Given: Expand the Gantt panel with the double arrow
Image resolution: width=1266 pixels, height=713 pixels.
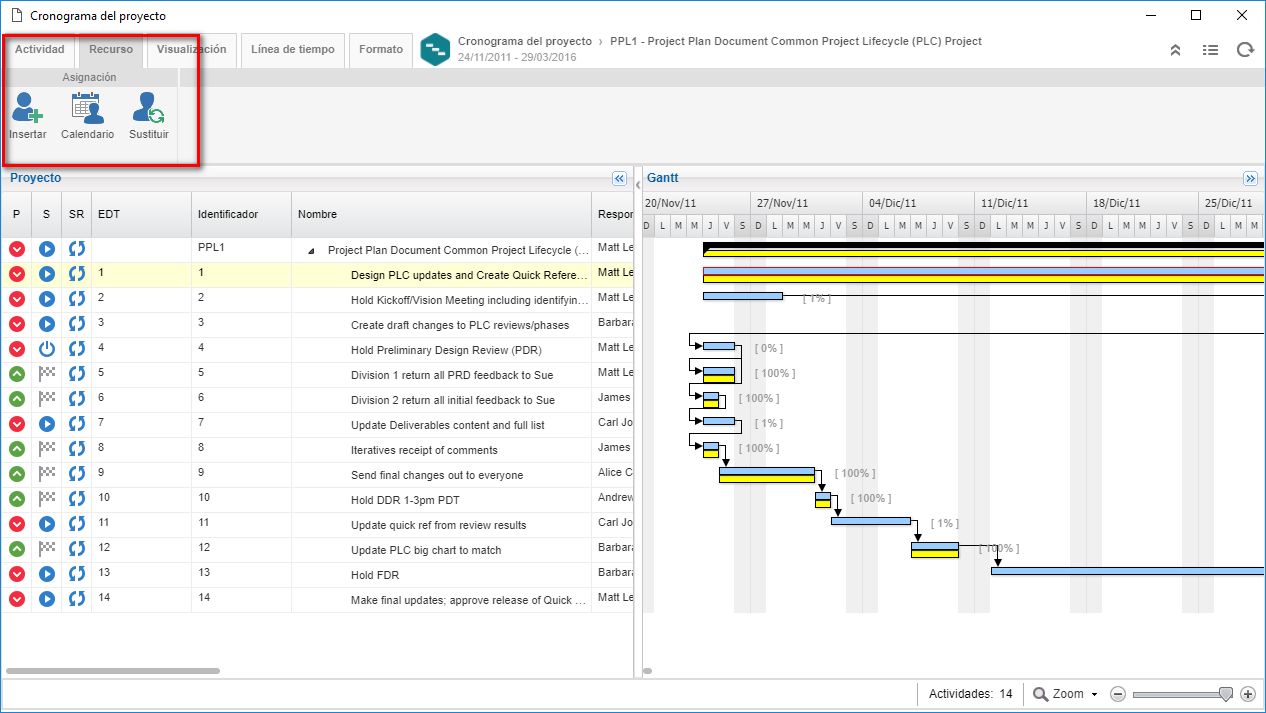Looking at the screenshot, I should pyautogui.click(x=1250, y=179).
